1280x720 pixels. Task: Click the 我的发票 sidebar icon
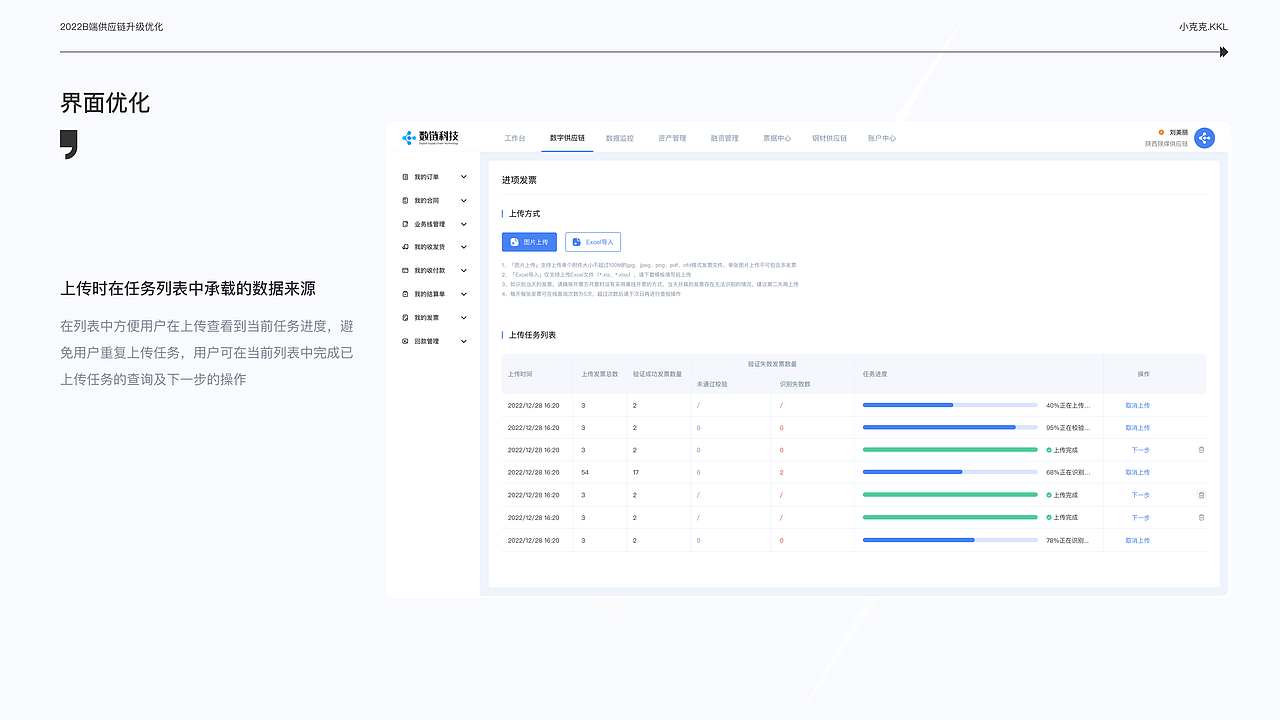tap(405, 318)
